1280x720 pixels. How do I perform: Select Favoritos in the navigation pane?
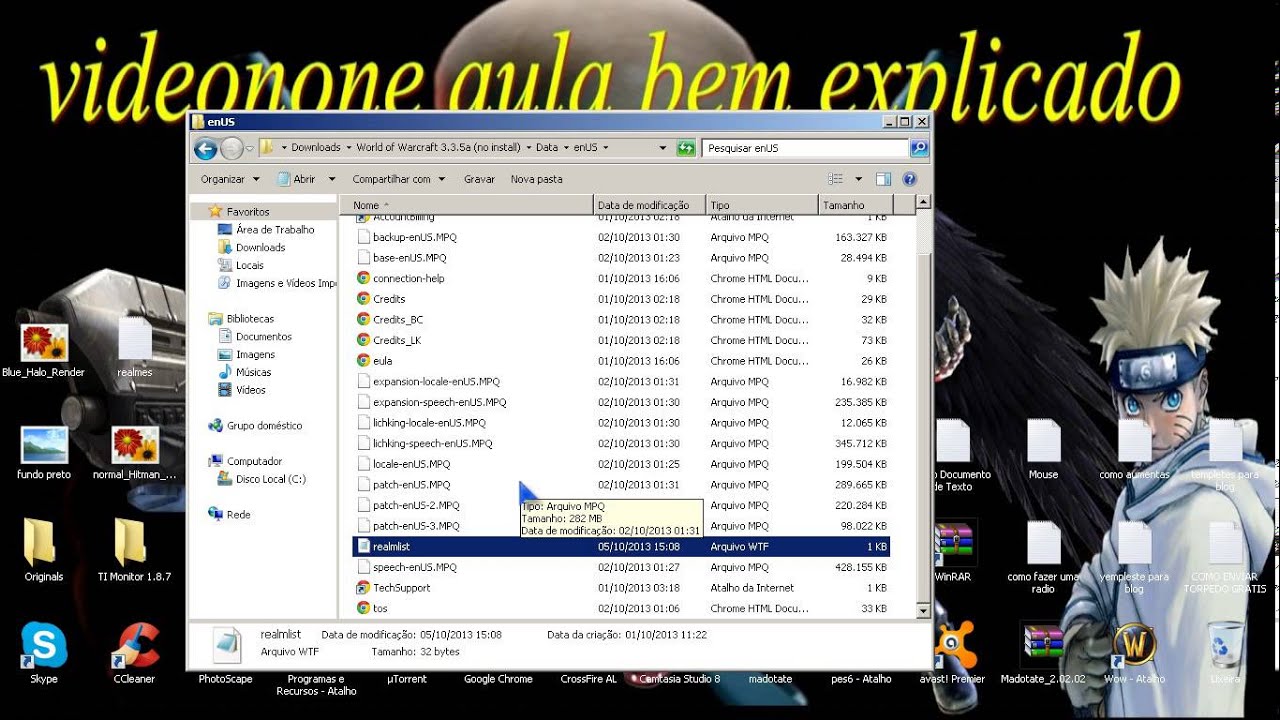click(x=247, y=212)
